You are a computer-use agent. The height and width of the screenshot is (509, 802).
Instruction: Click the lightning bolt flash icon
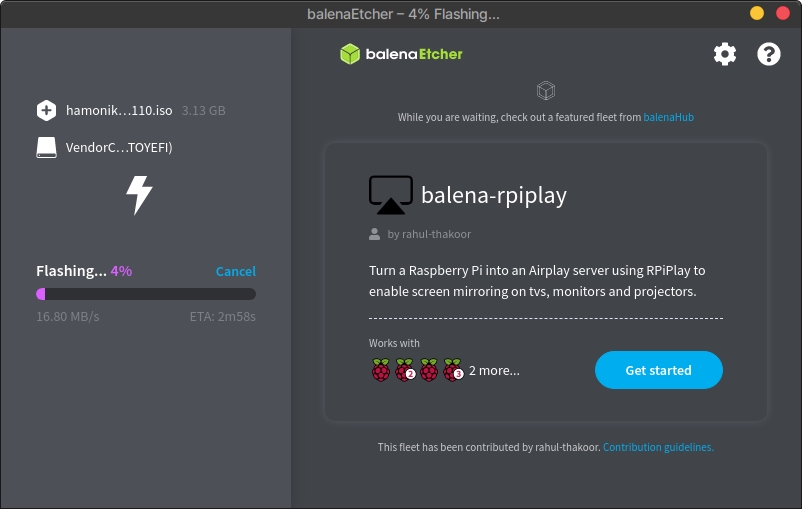[139, 195]
